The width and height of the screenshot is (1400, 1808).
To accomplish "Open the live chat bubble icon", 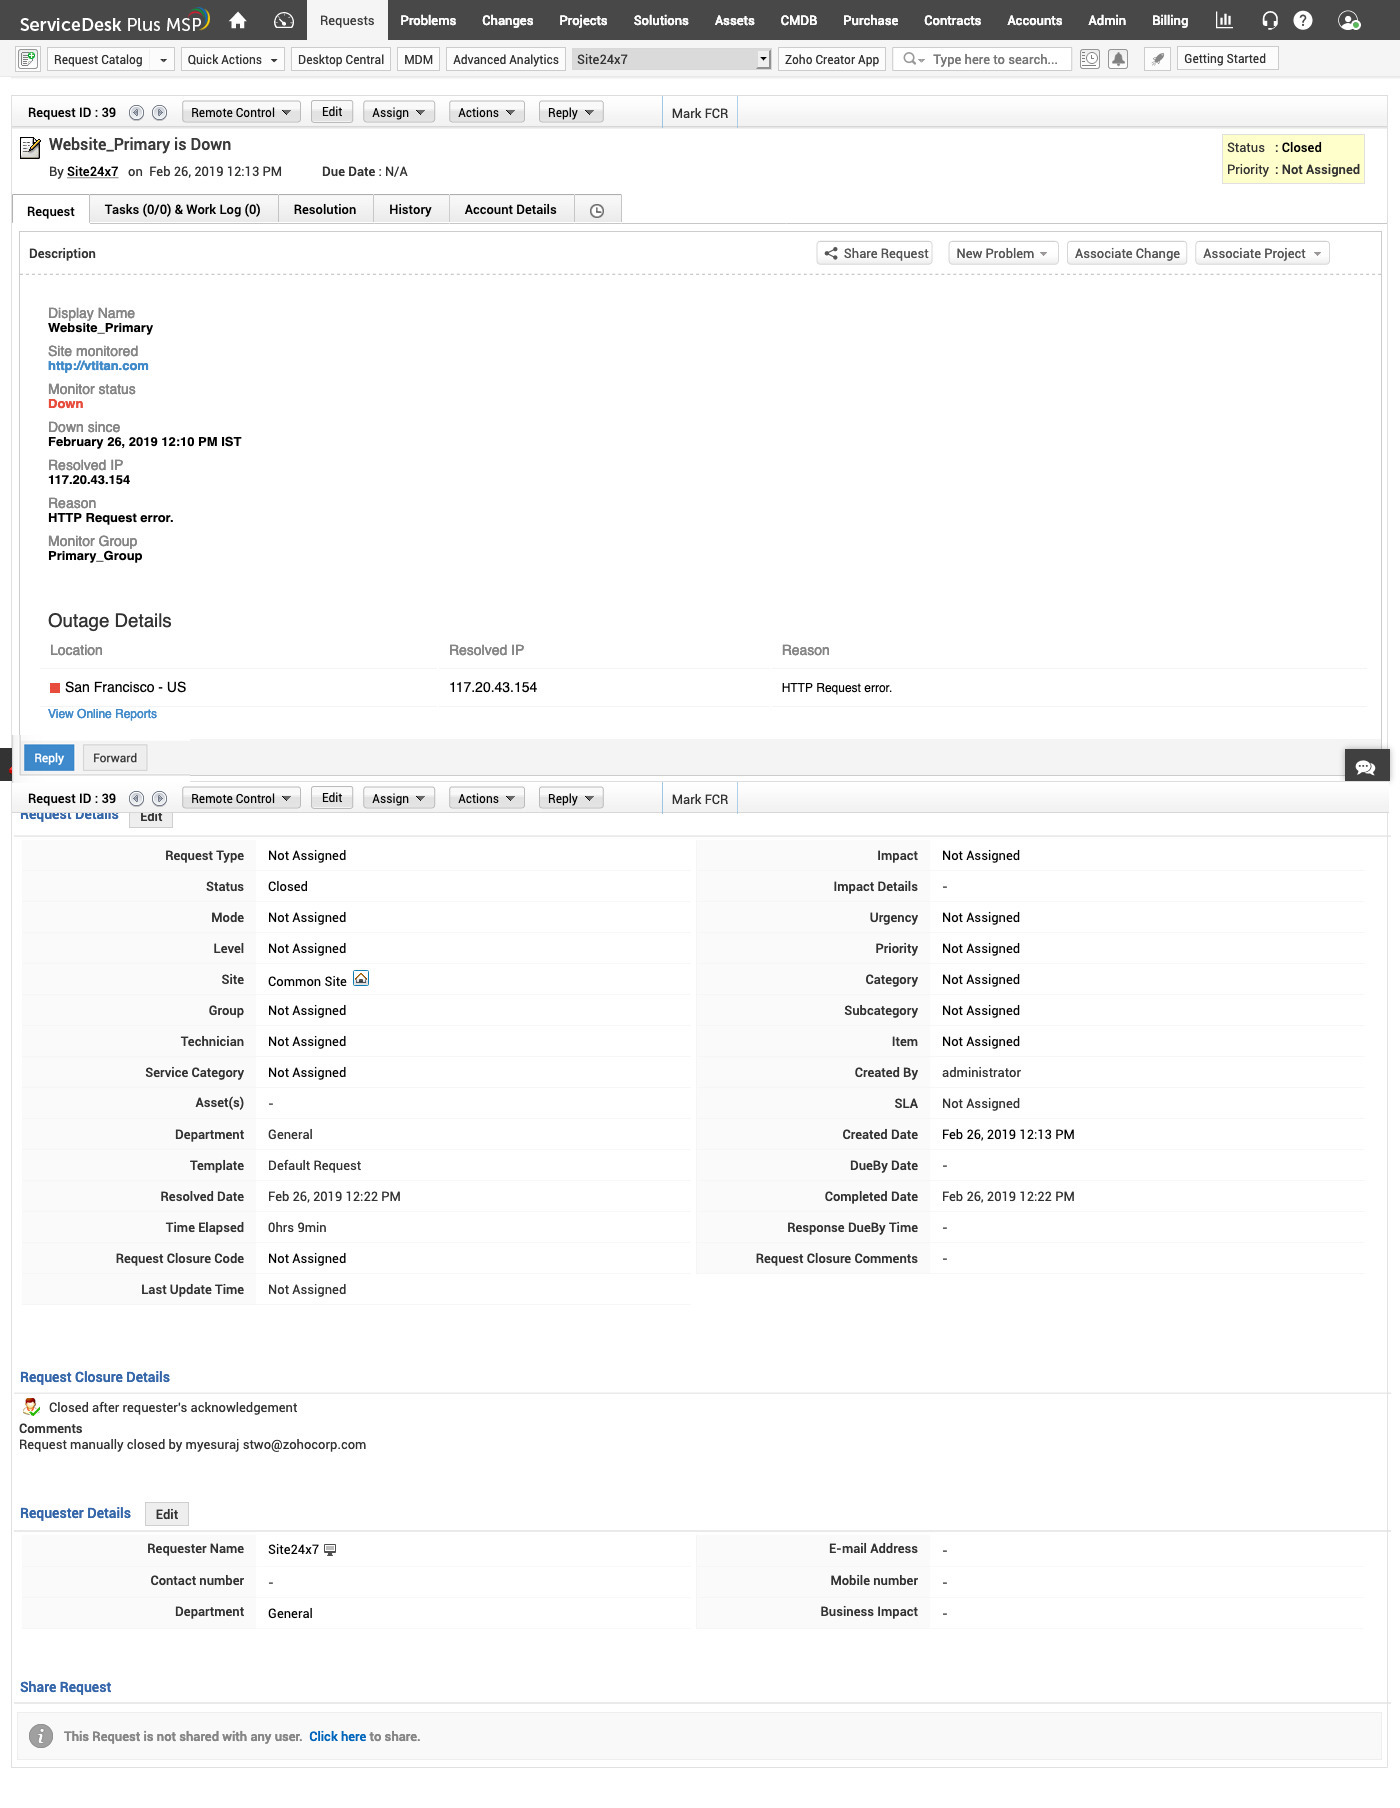I will point(1366,767).
